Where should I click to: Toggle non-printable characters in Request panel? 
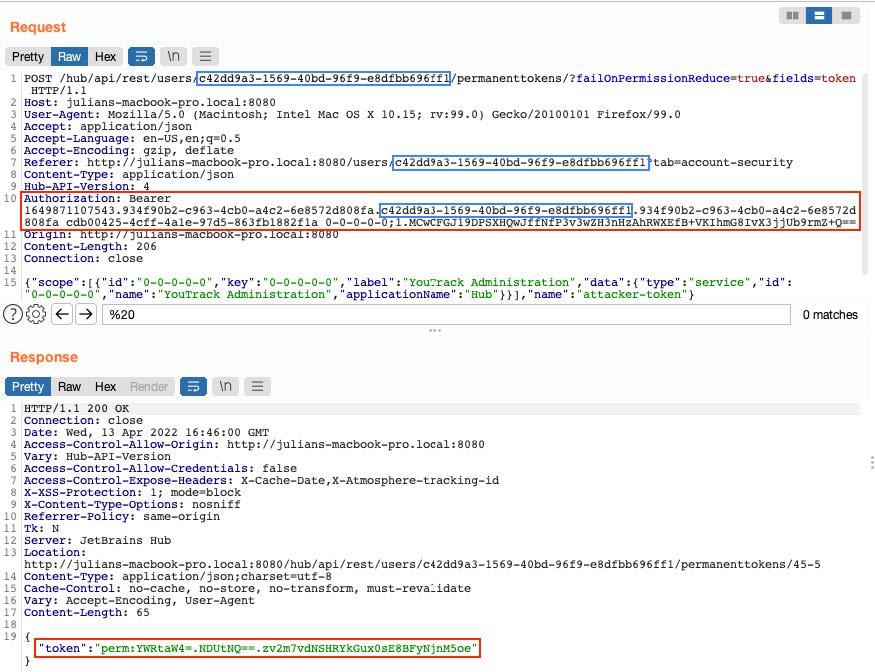pos(174,56)
